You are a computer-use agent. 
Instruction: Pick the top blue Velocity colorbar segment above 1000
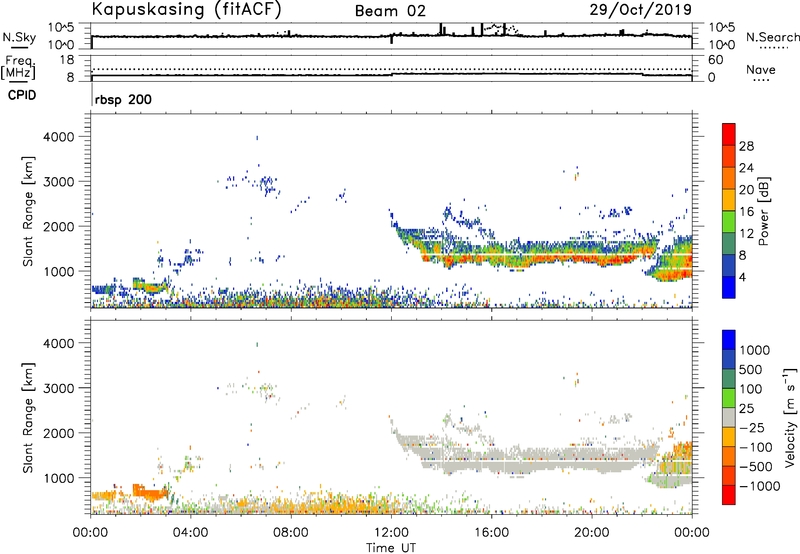coord(729,340)
